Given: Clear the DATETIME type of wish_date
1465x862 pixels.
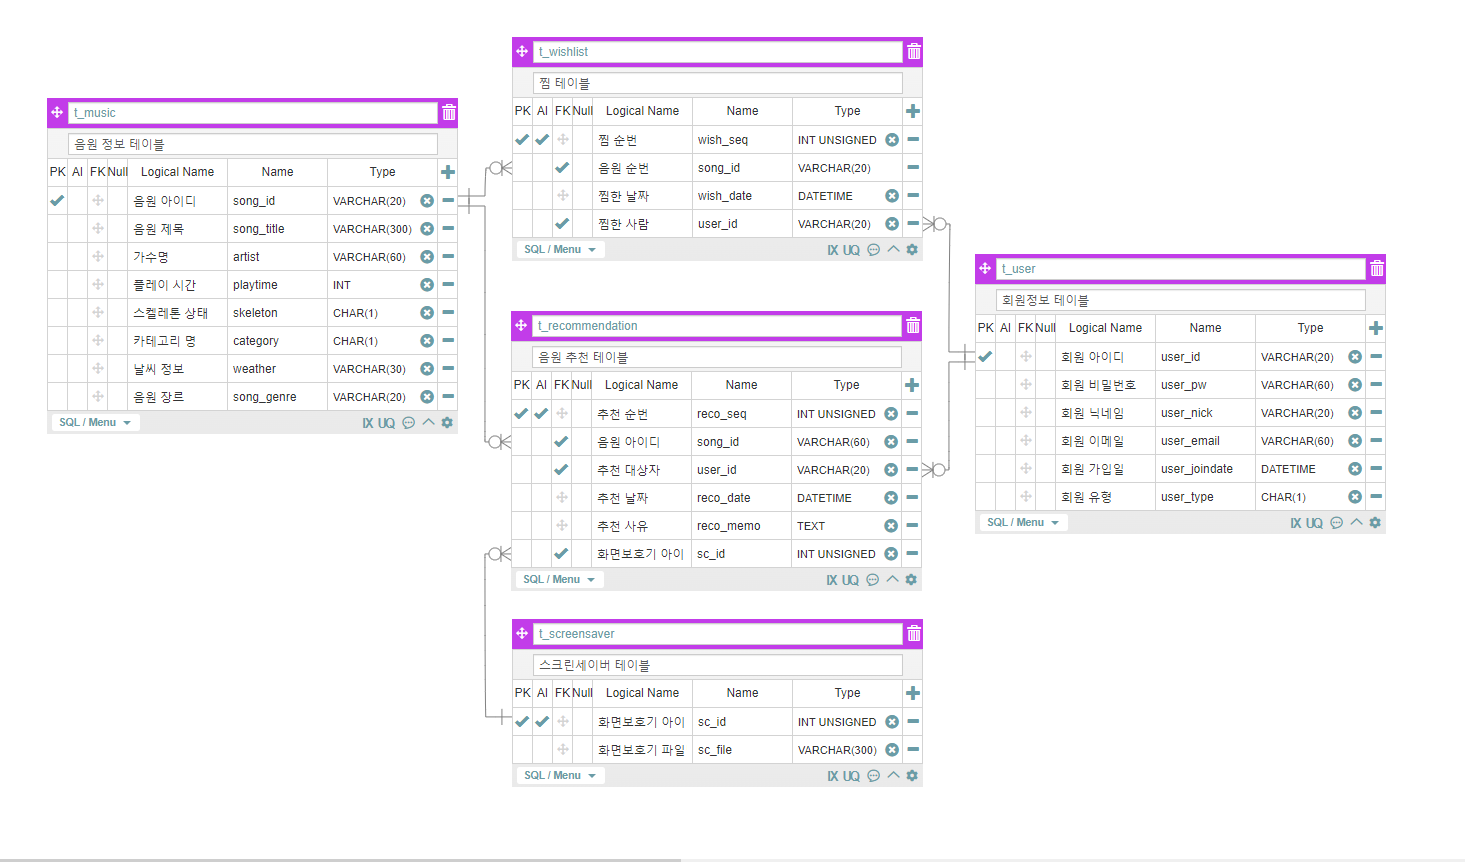Looking at the screenshot, I should pos(892,196).
